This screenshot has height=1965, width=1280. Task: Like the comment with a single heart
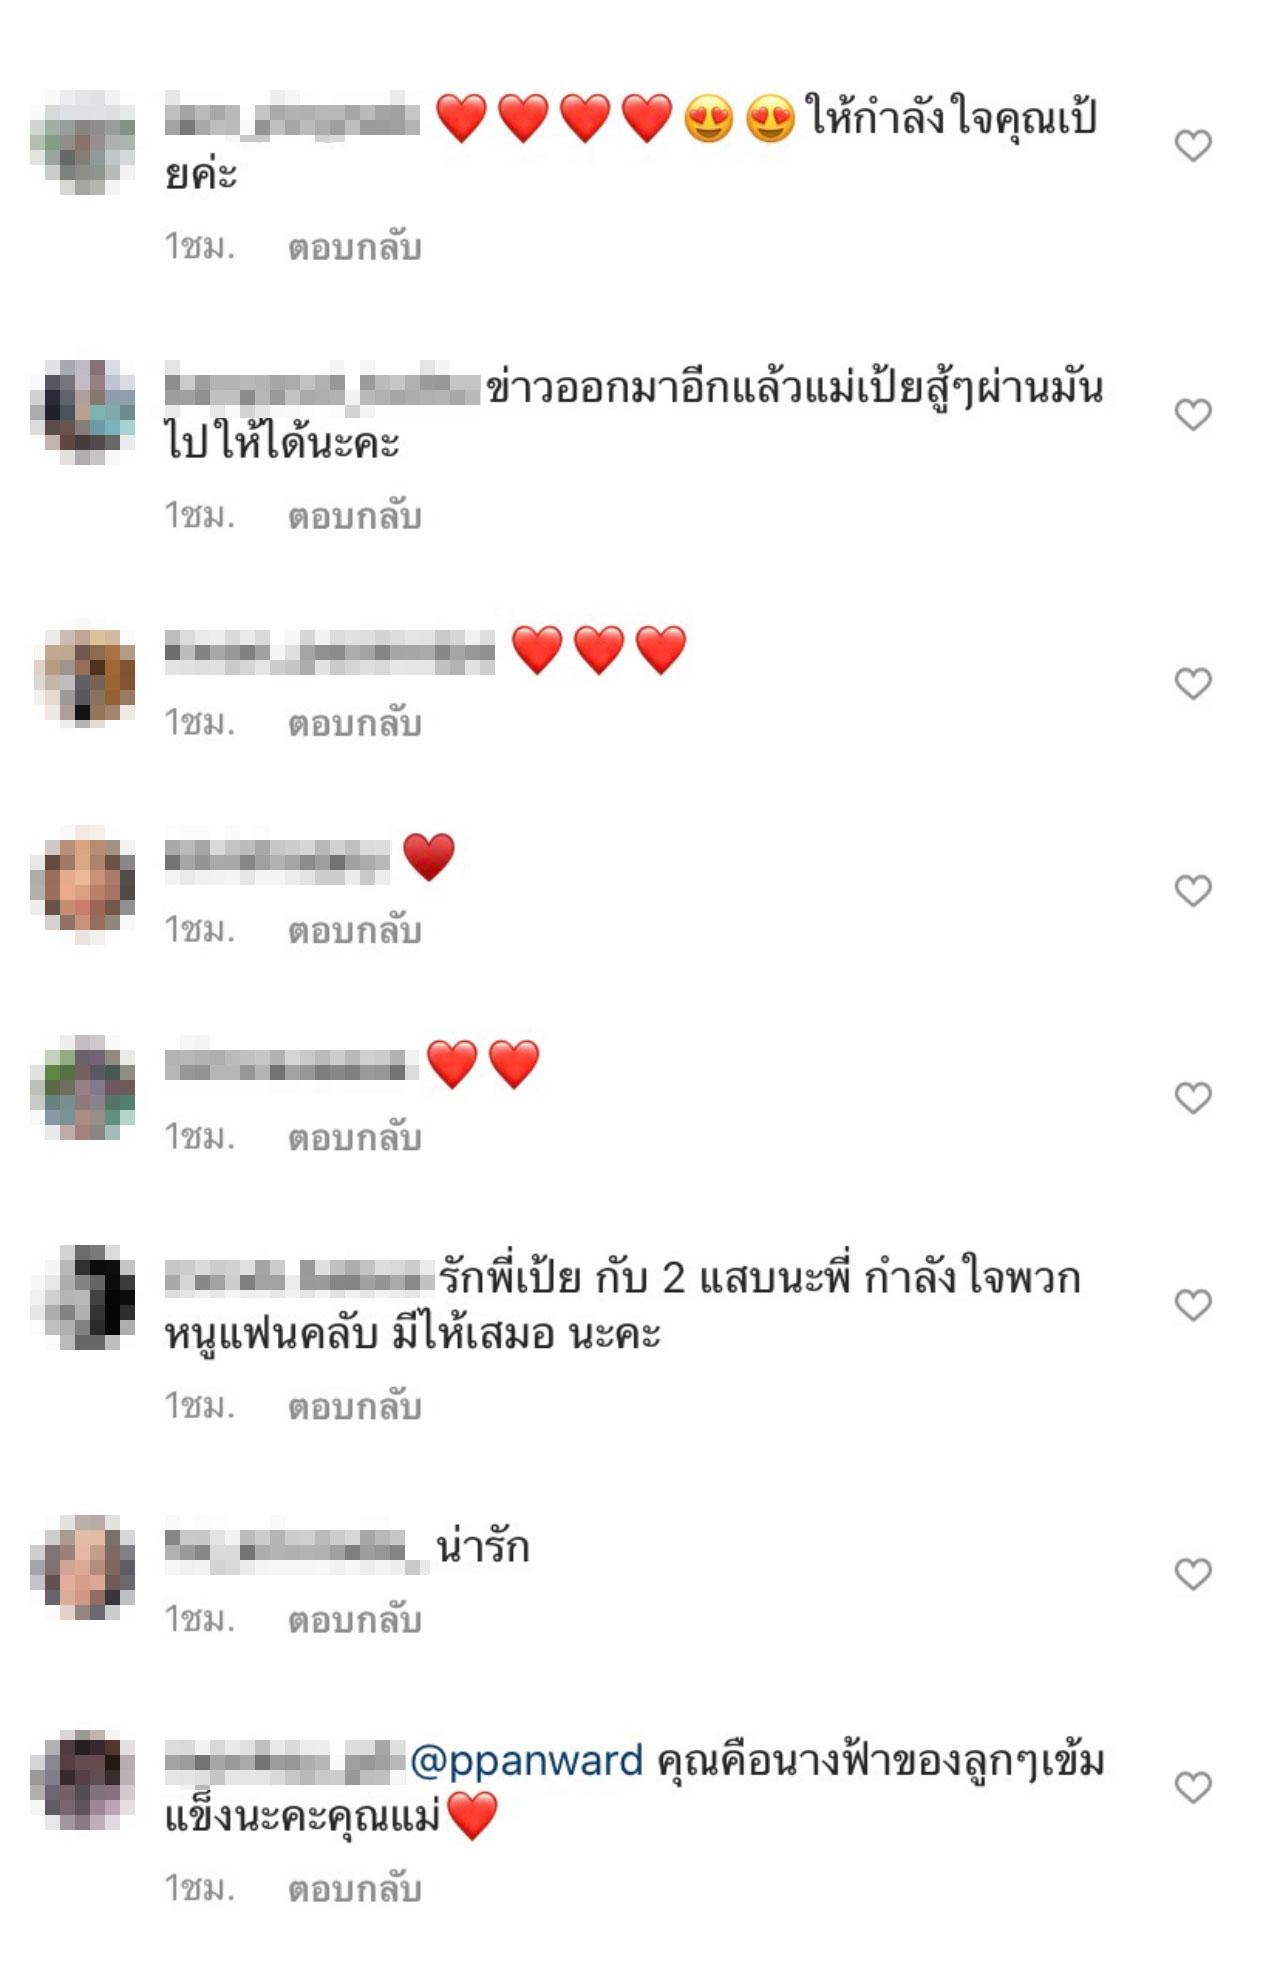pyautogui.click(x=1192, y=890)
